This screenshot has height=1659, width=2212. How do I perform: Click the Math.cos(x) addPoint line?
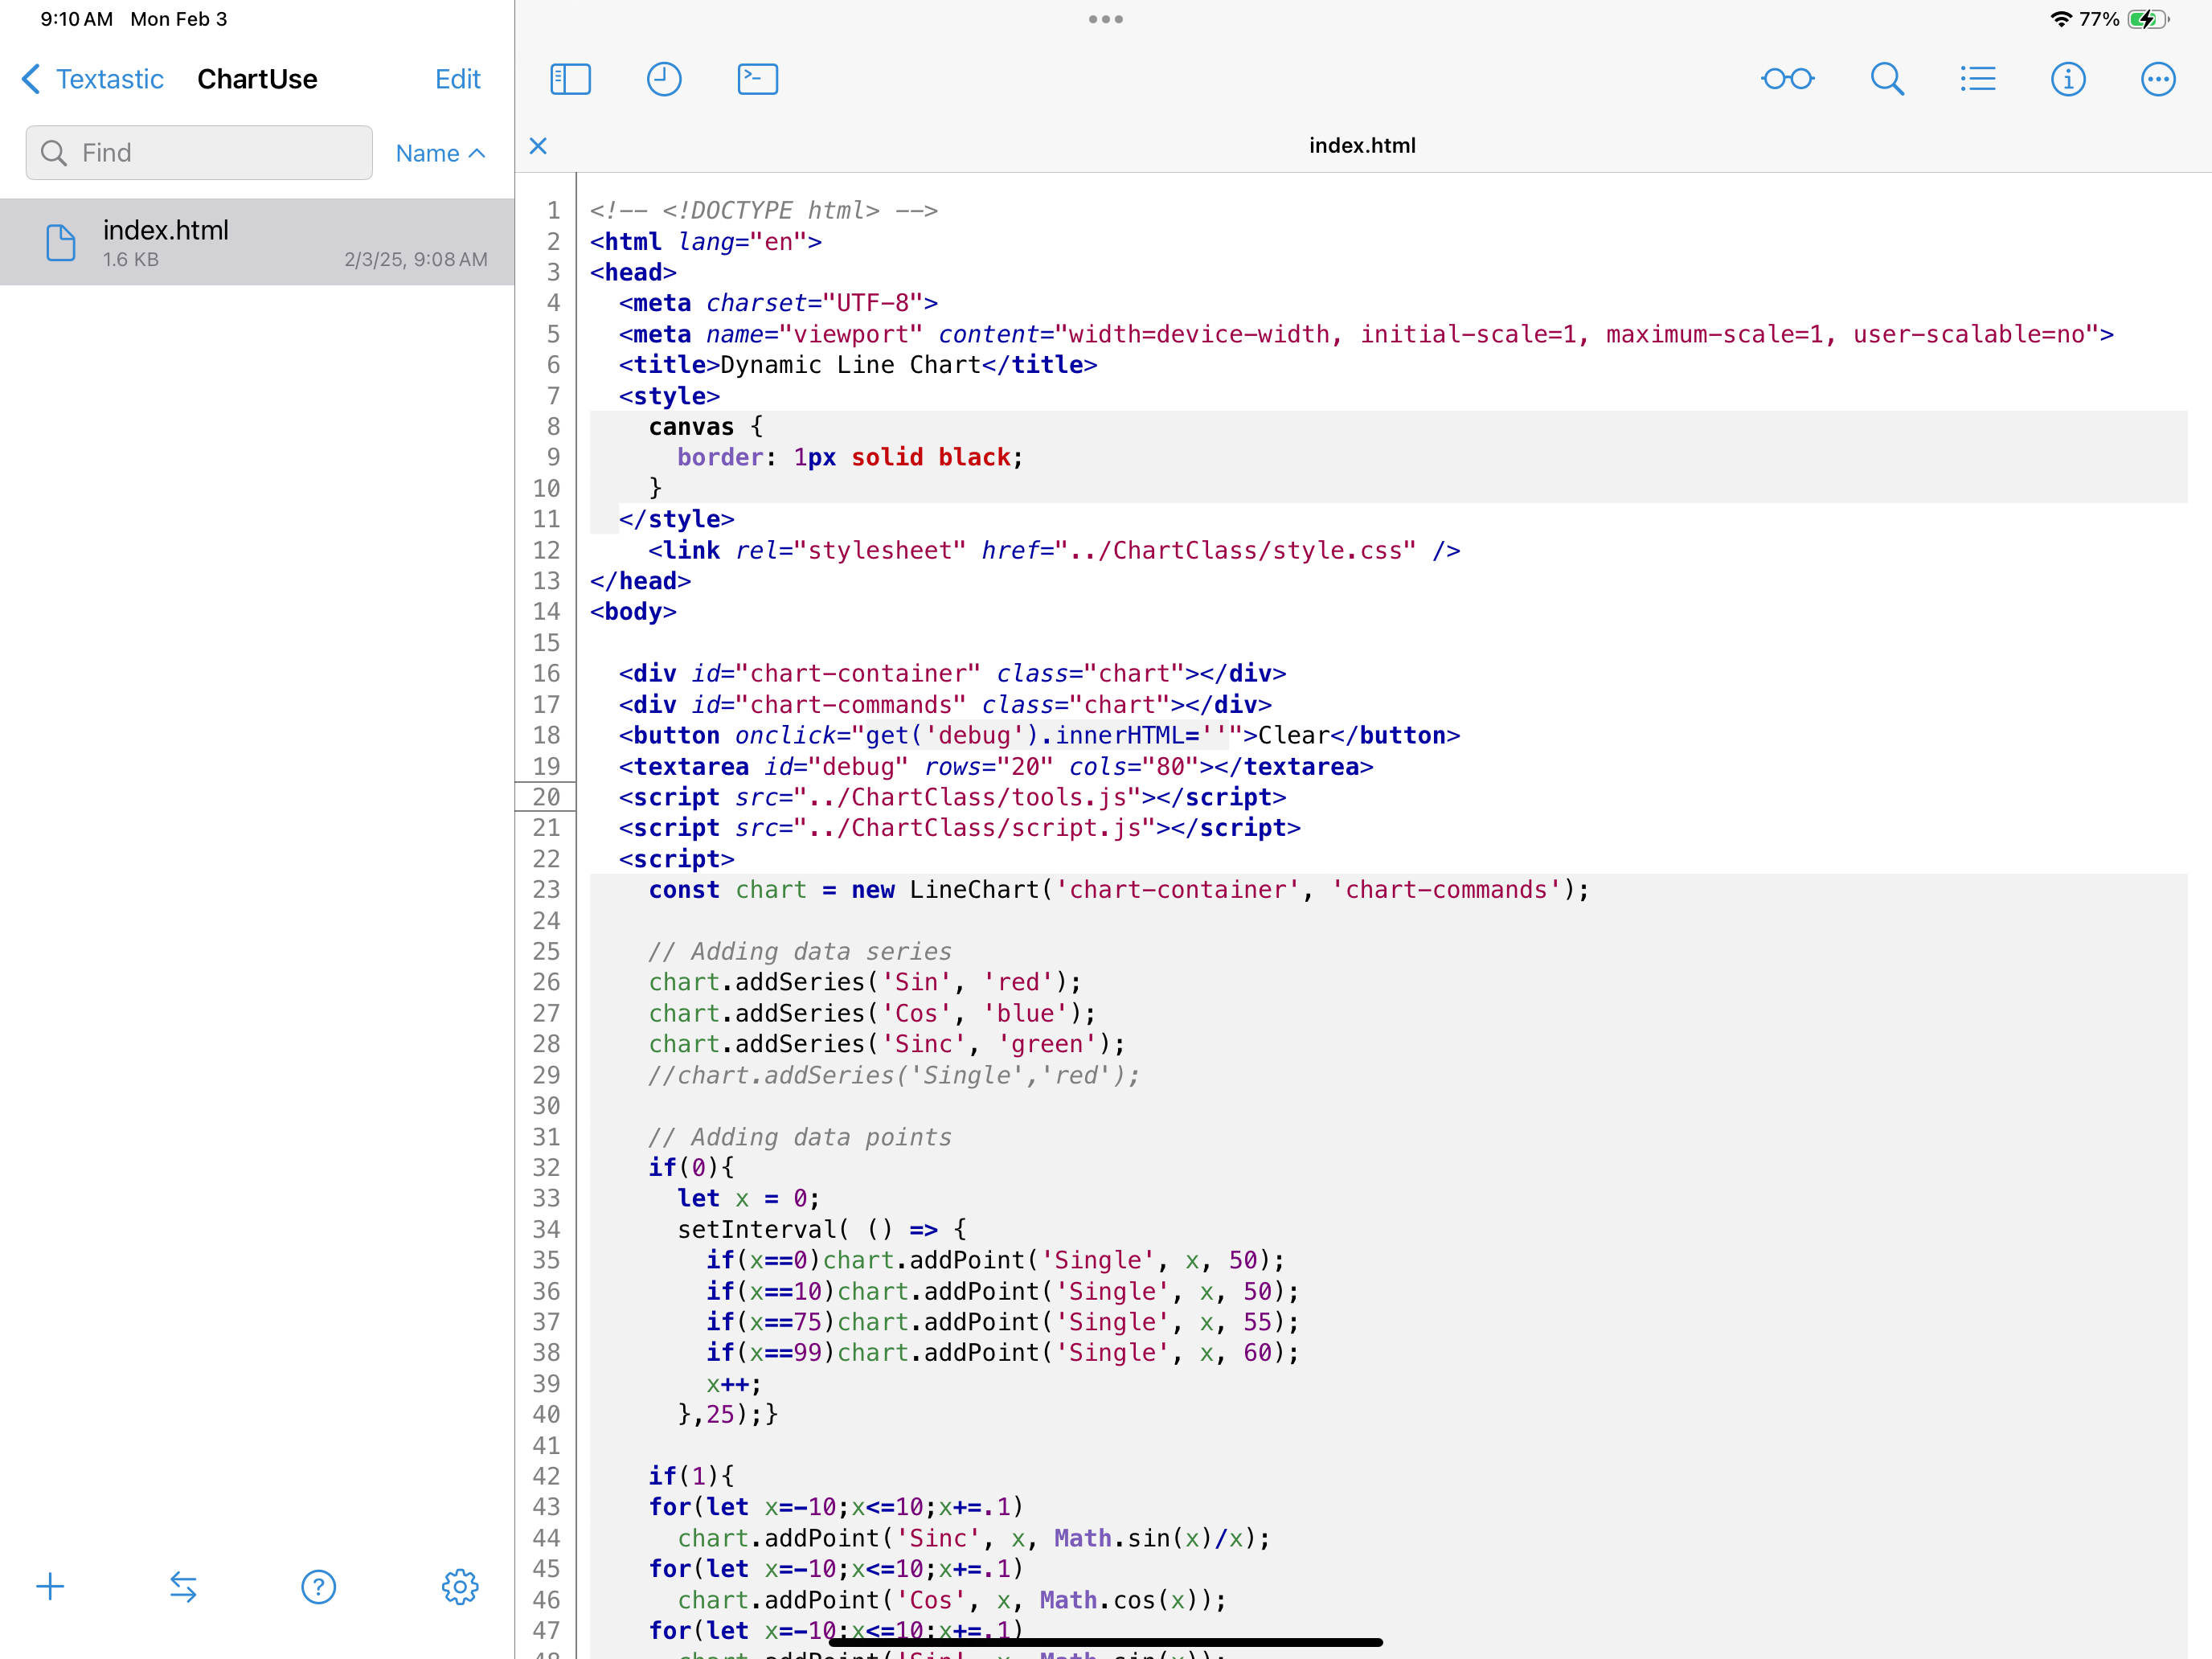coord(952,1600)
